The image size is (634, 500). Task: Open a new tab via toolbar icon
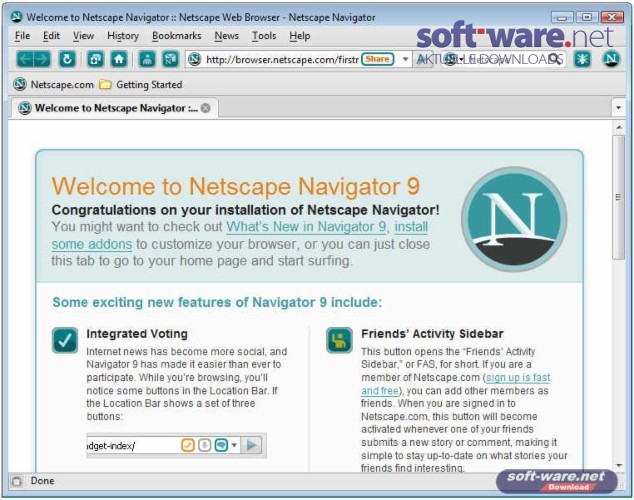point(96,59)
